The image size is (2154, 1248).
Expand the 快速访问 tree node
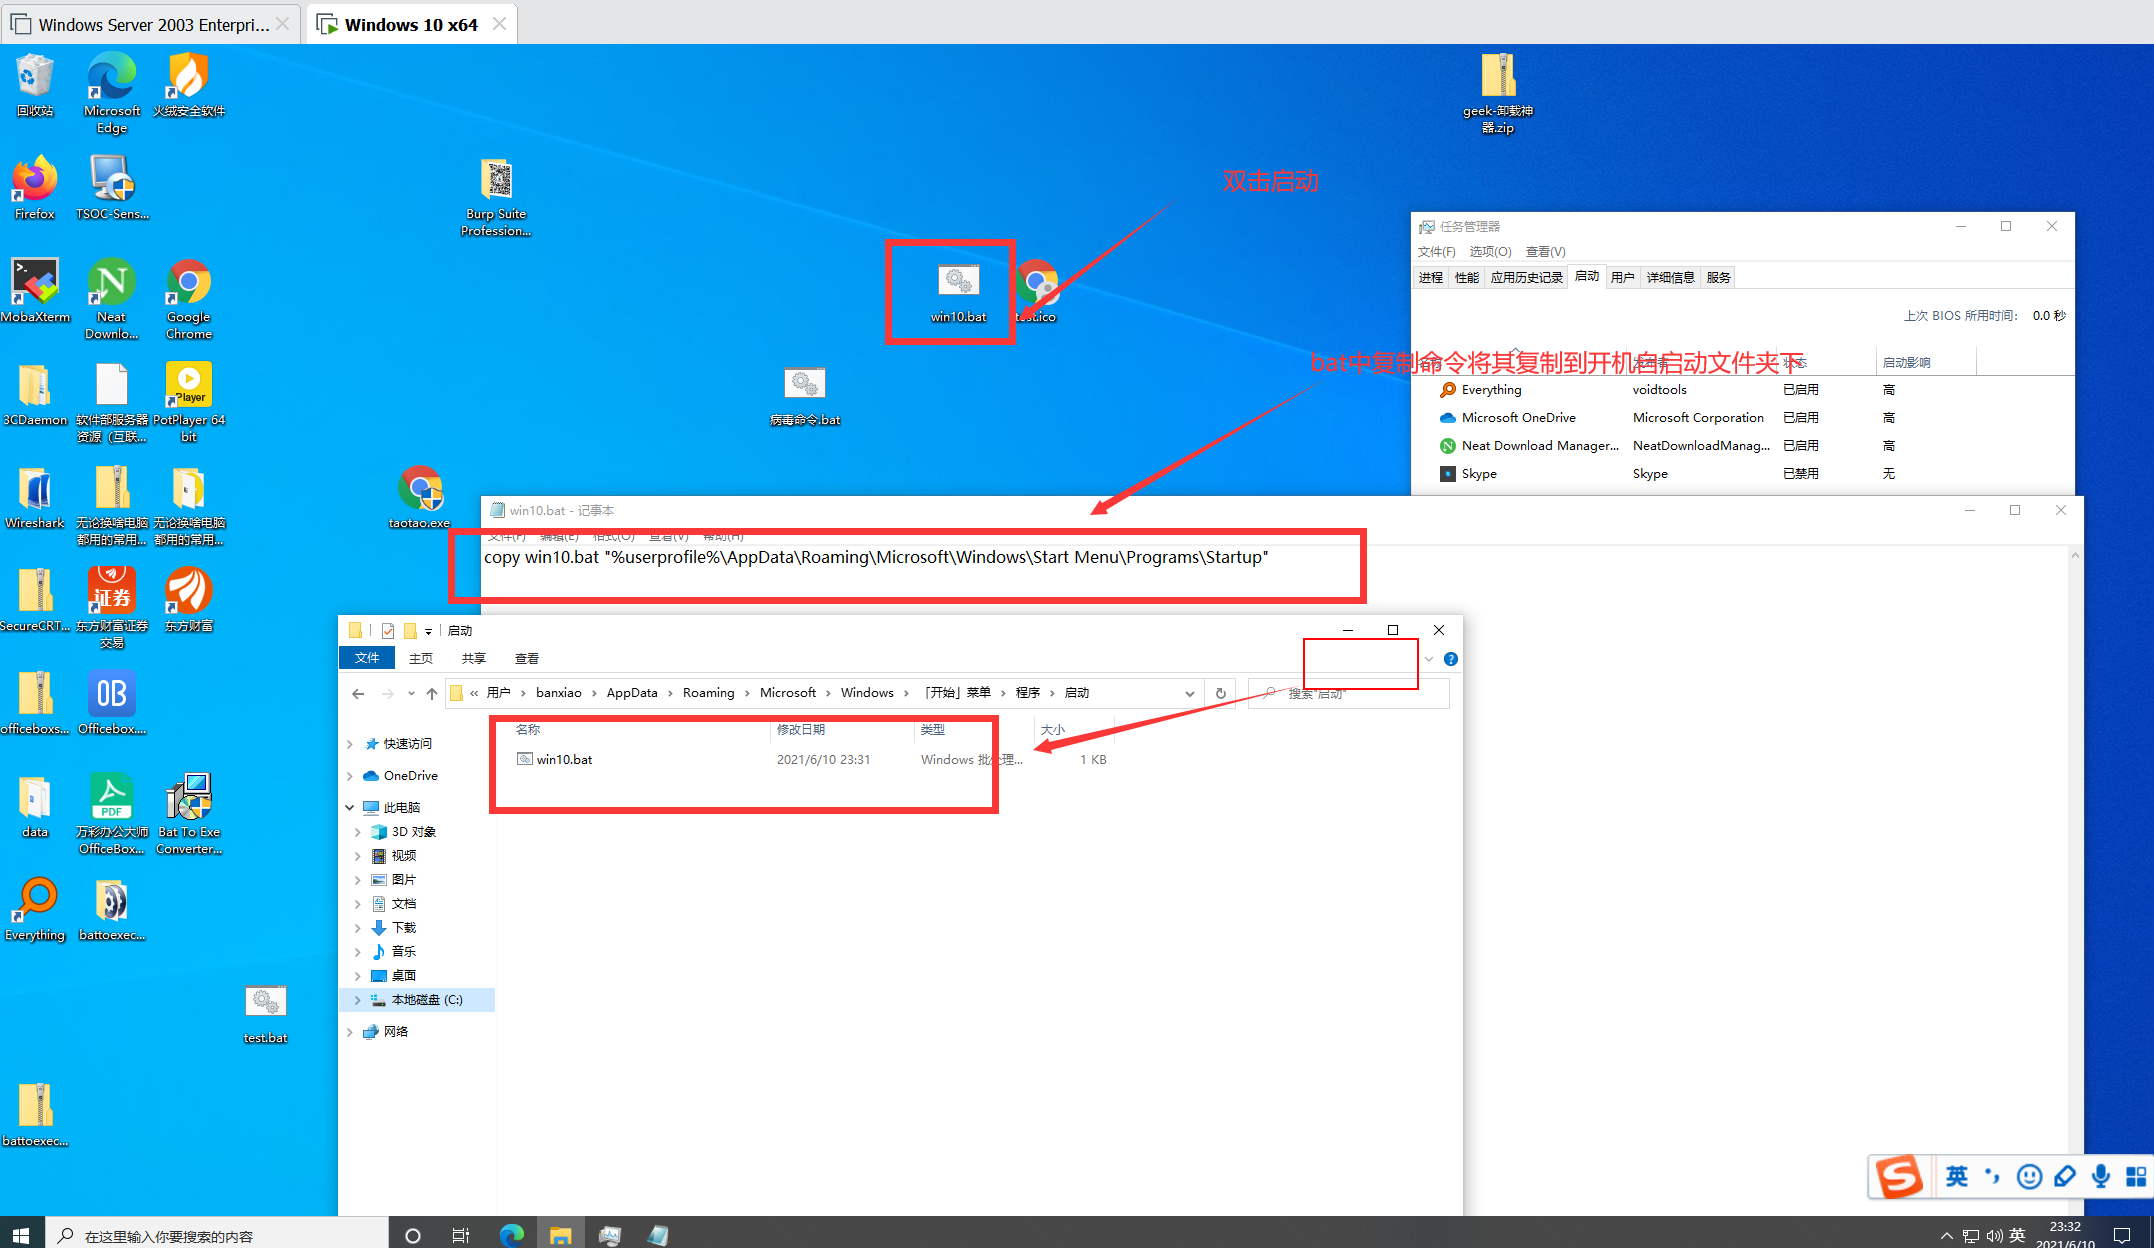(350, 744)
